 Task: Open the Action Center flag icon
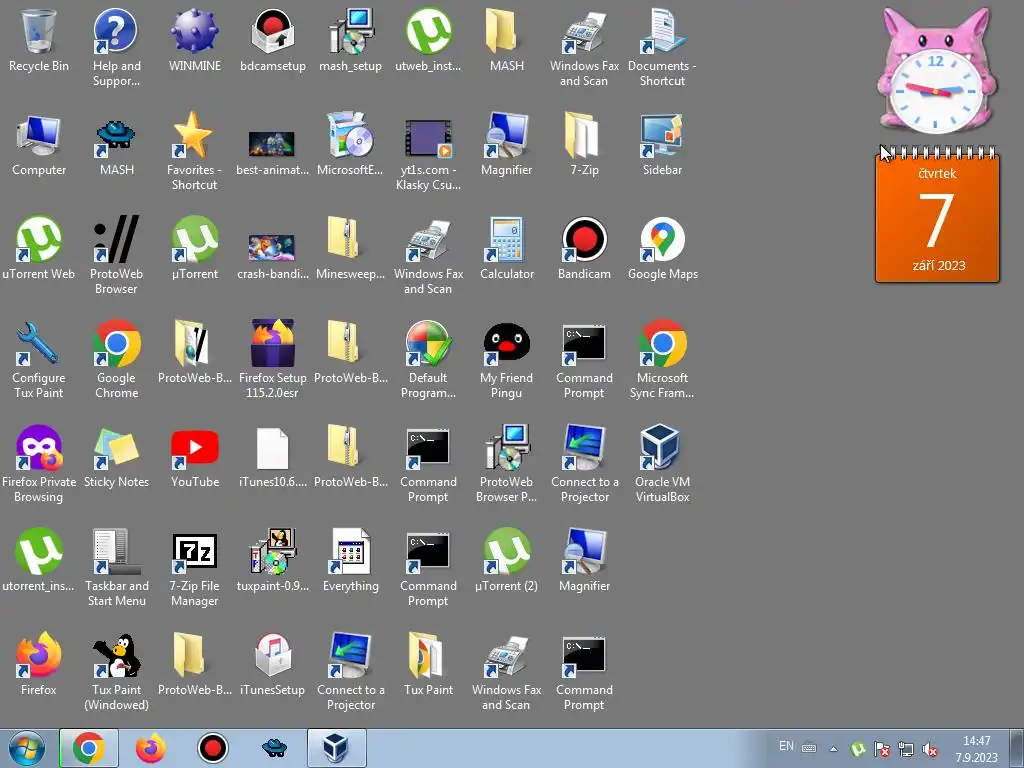pos(882,749)
